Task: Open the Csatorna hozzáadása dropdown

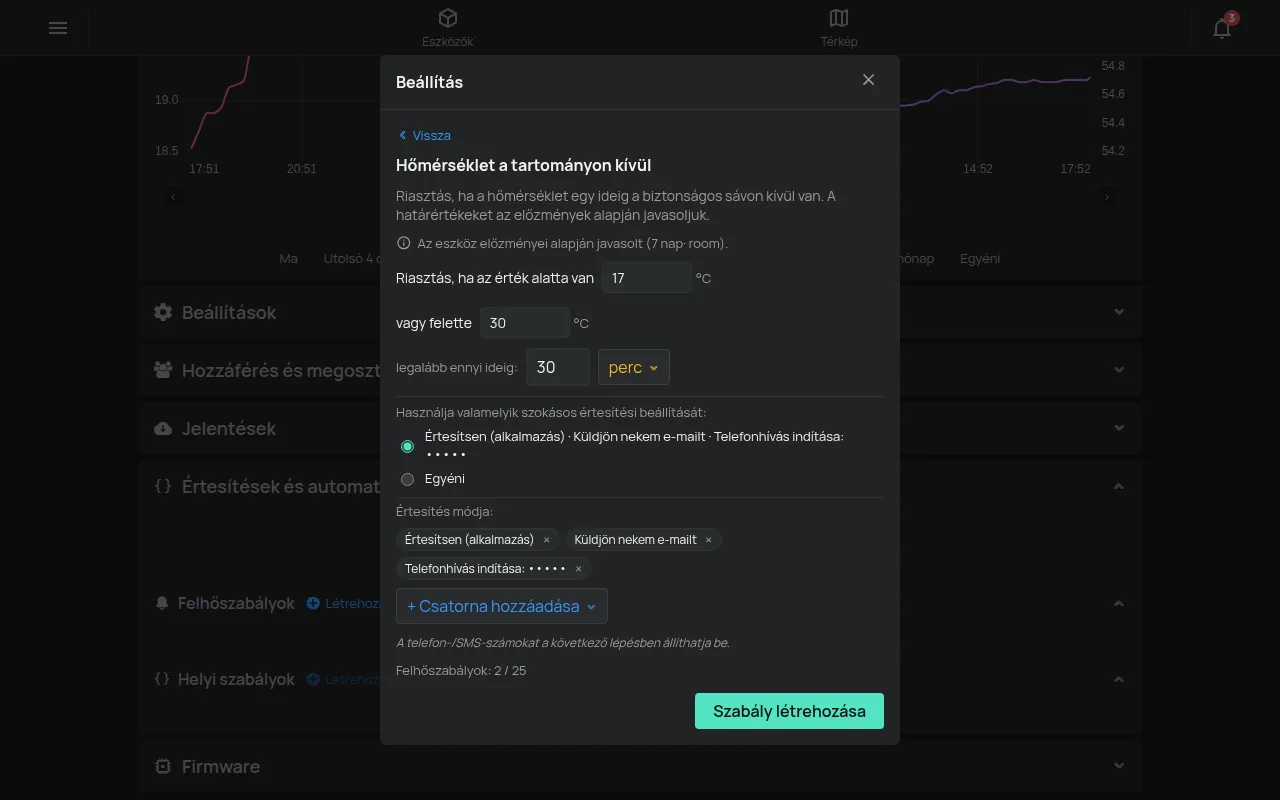Action: [502, 606]
